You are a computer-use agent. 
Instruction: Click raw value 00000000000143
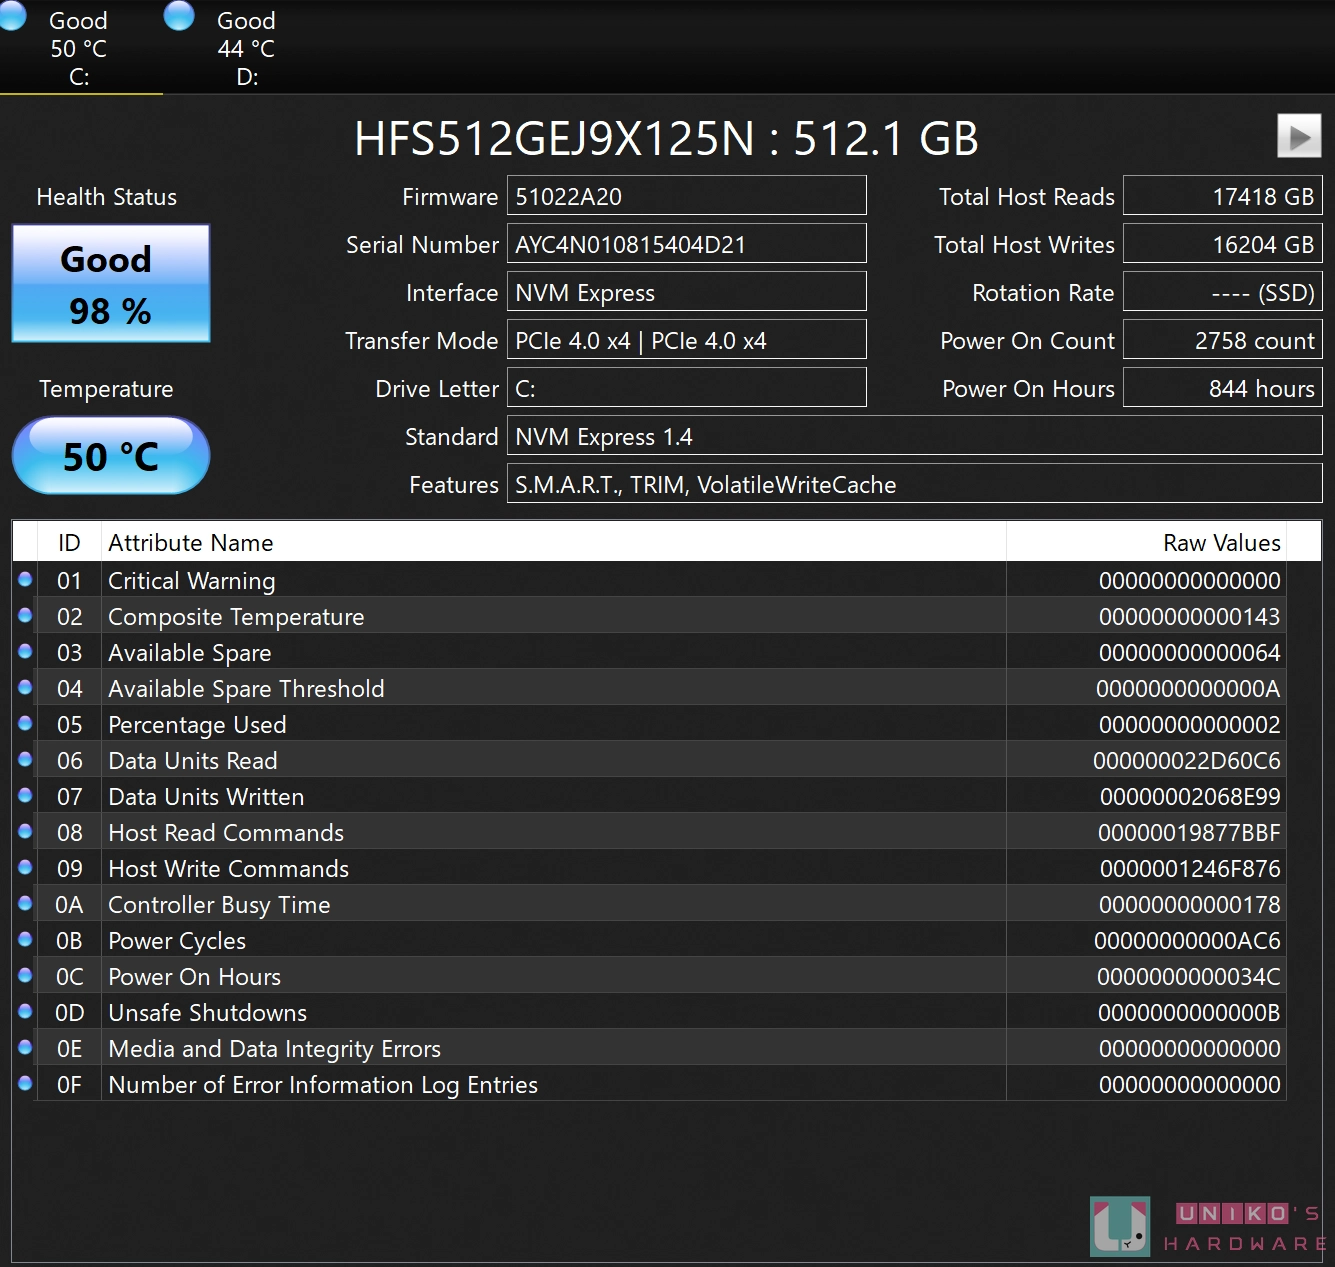click(1190, 617)
